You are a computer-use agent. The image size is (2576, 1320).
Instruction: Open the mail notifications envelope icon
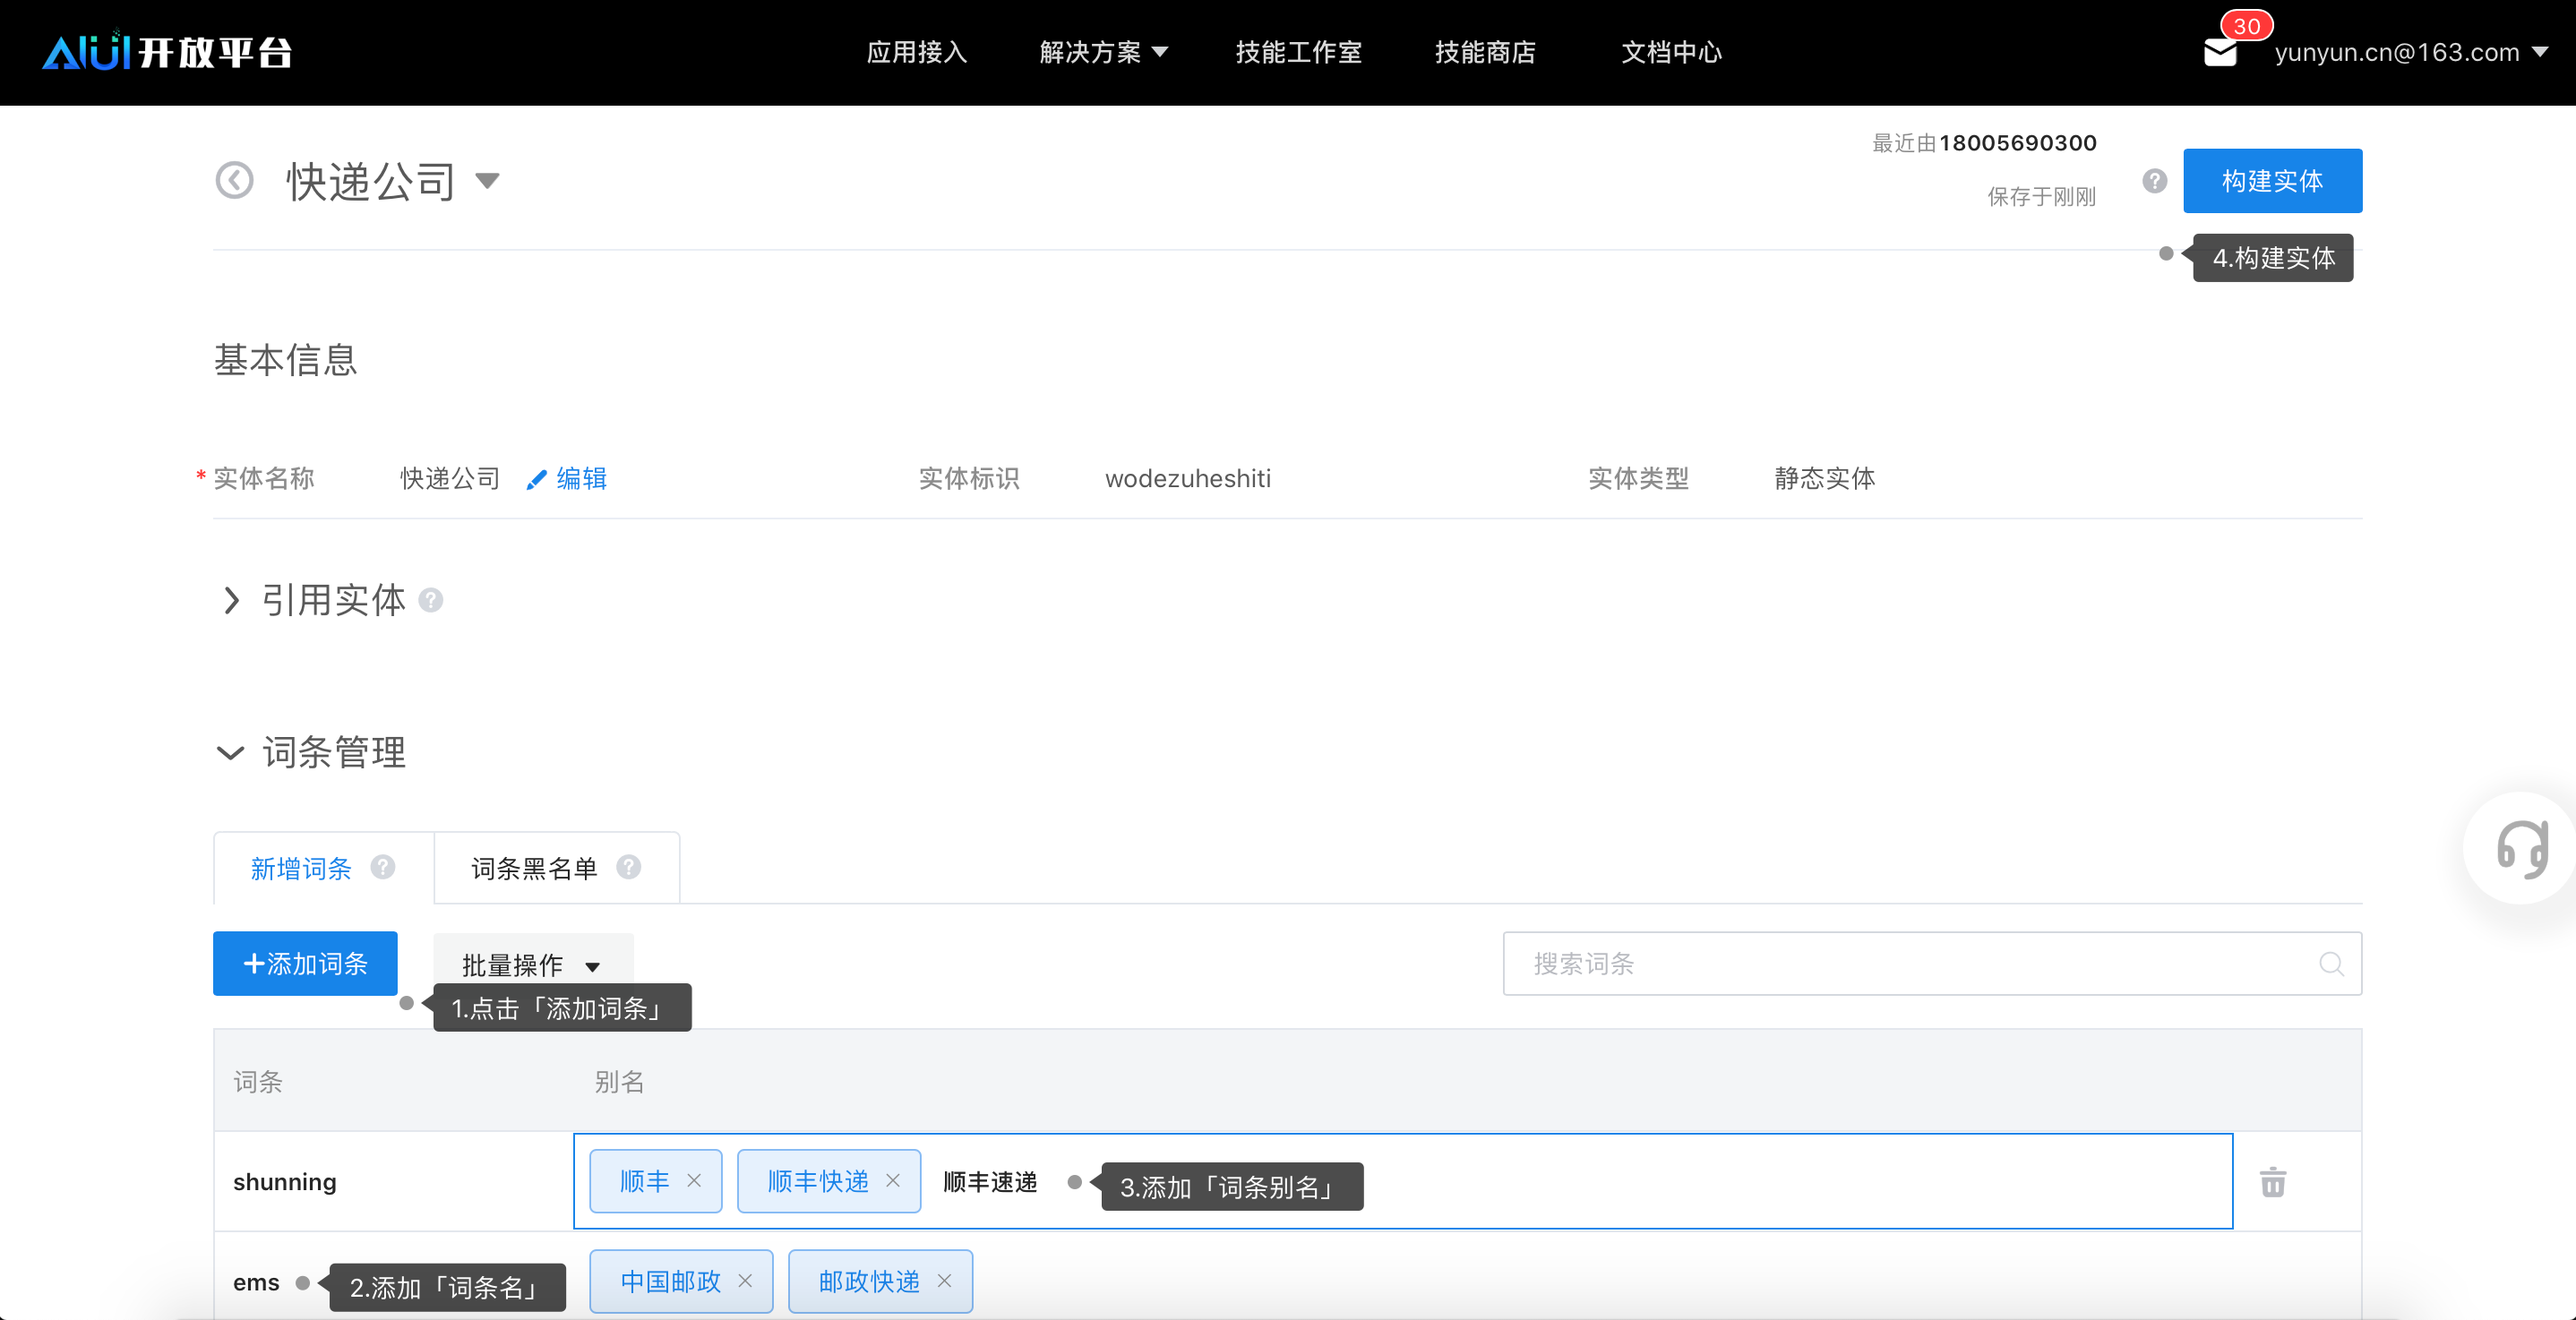coord(2219,52)
